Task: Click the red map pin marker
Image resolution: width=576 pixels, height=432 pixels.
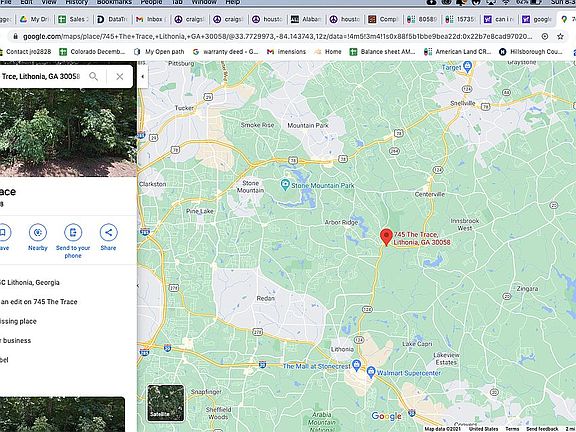Action: pyautogui.click(x=386, y=237)
